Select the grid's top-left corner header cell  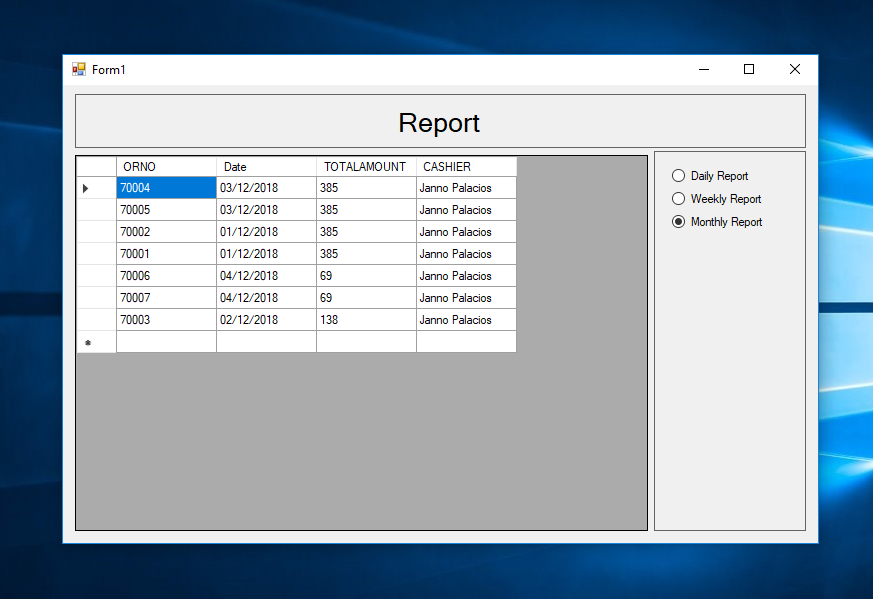pyautogui.click(x=96, y=167)
